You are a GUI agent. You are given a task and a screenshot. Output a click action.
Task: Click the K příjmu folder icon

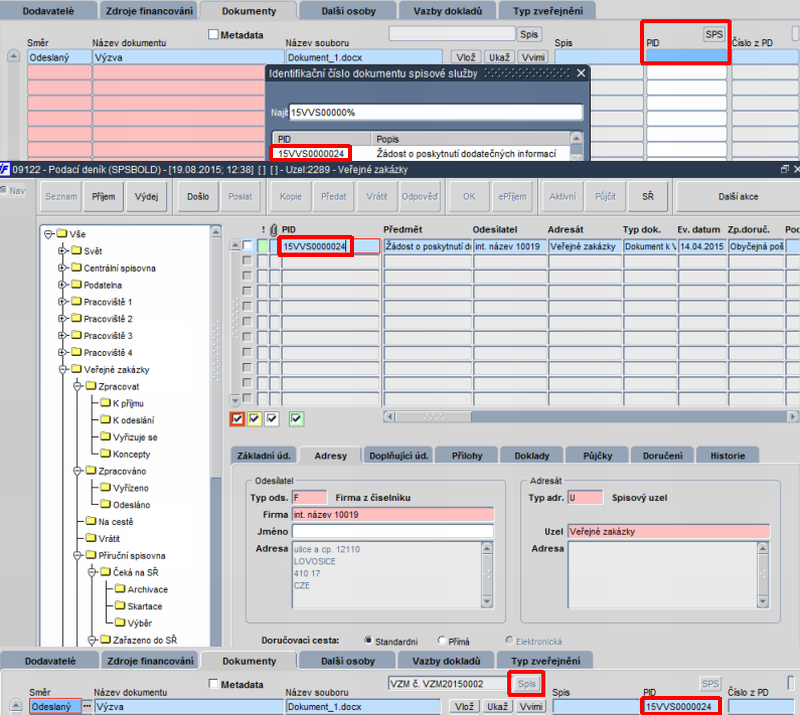(106, 403)
